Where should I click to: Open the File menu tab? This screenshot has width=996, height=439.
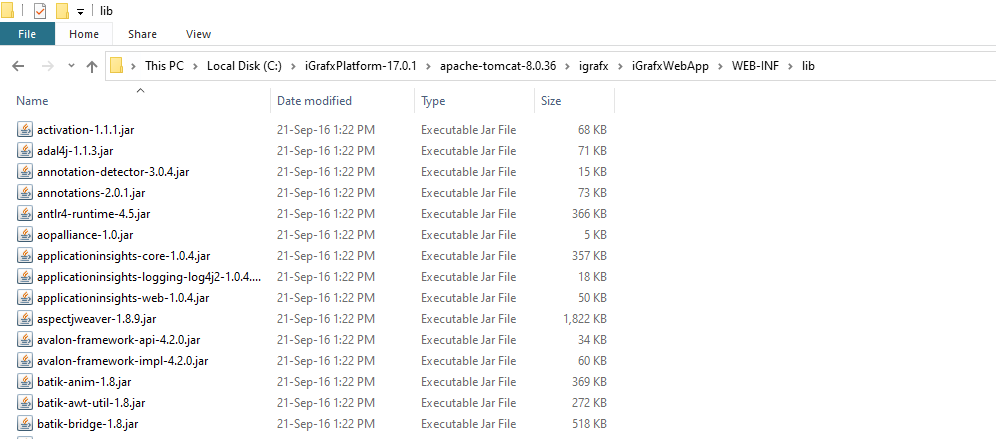pyautogui.click(x=27, y=34)
